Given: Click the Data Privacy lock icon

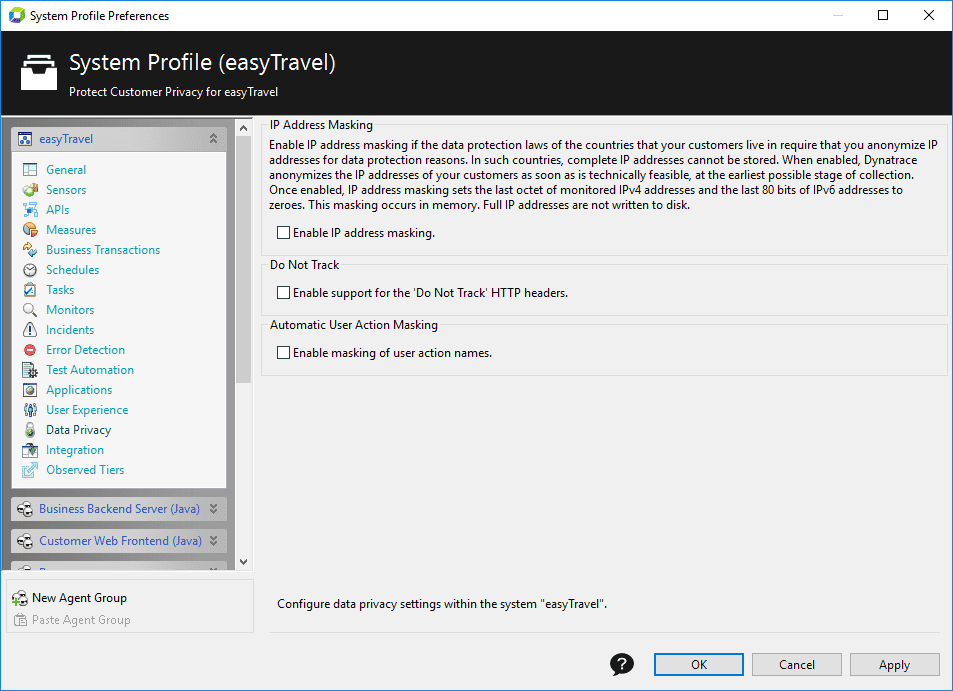Looking at the screenshot, I should tap(30, 430).
